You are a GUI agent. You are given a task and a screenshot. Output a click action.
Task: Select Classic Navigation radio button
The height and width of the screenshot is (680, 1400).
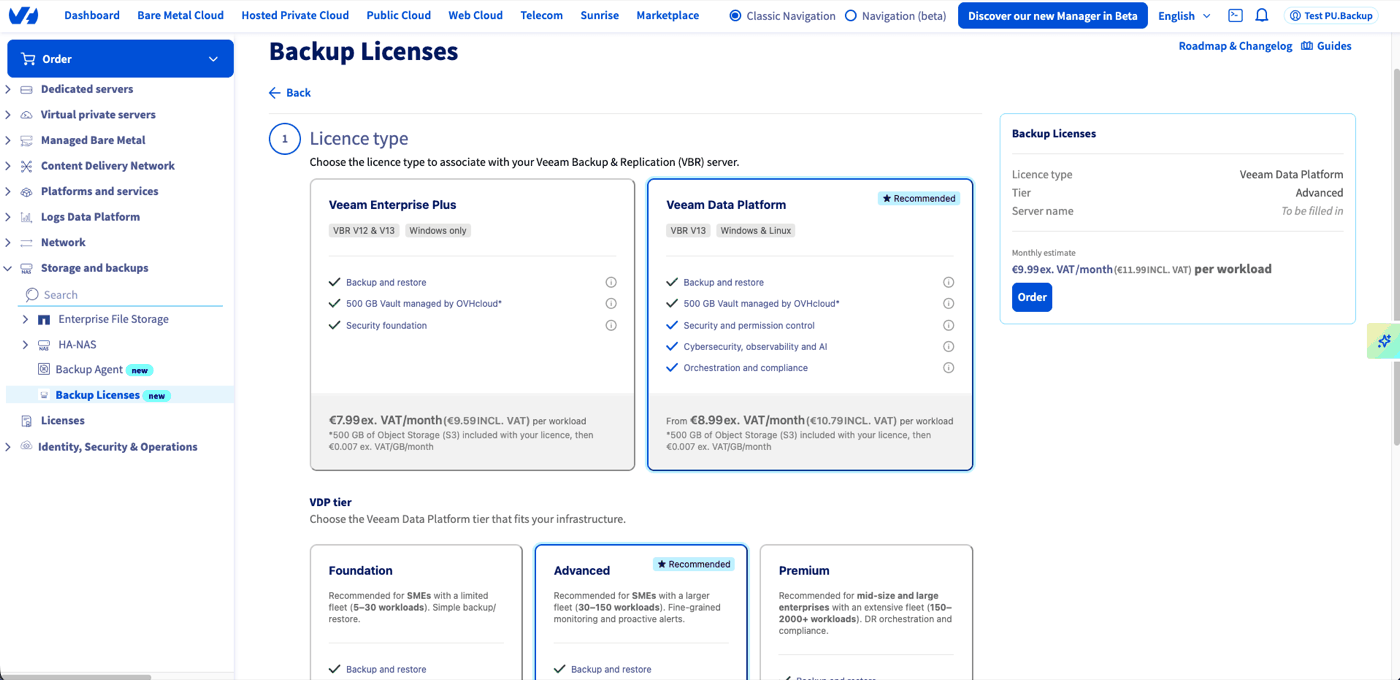735,16
